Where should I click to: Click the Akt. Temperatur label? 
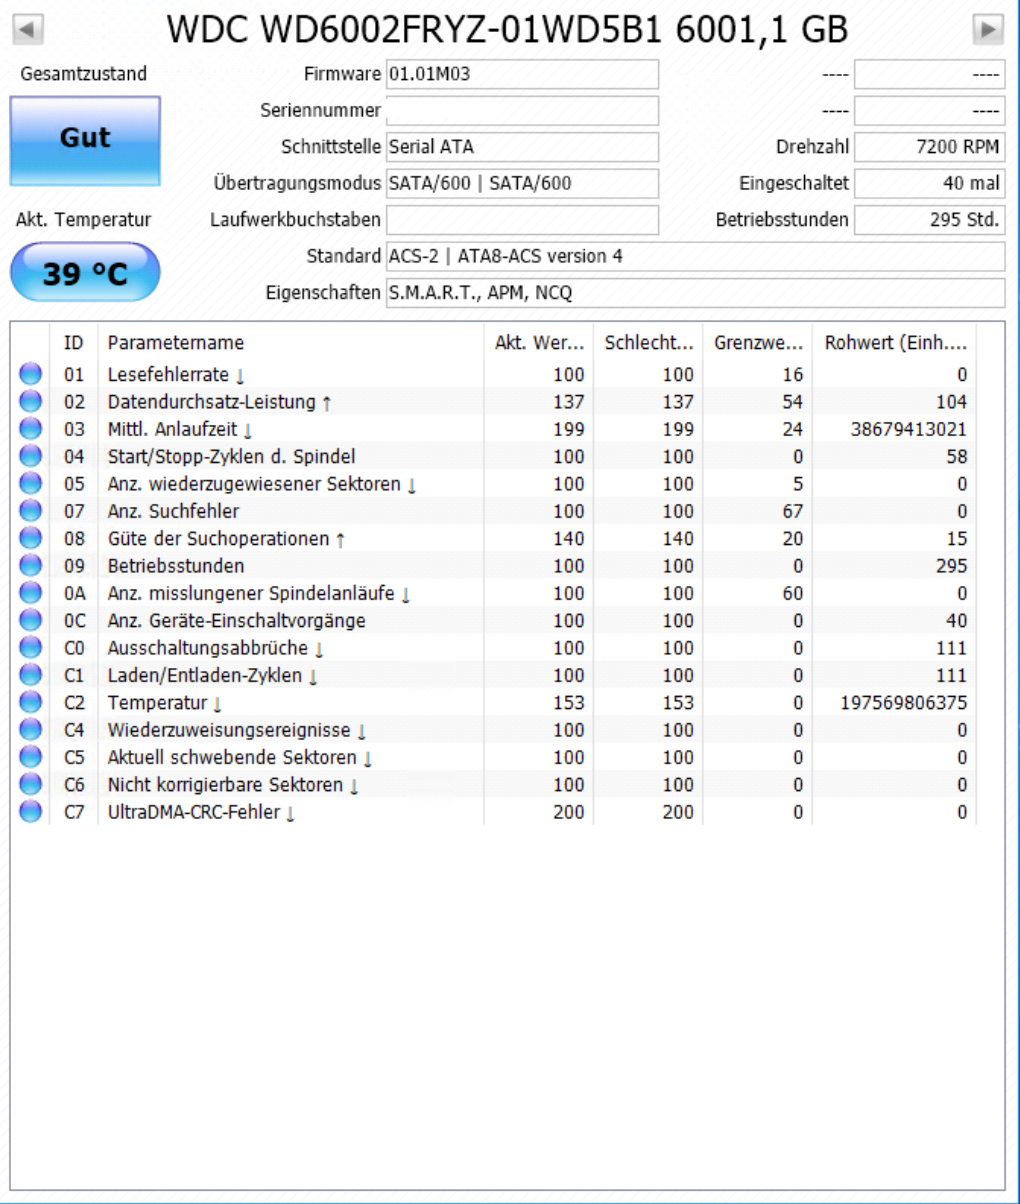[x=84, y=220]
